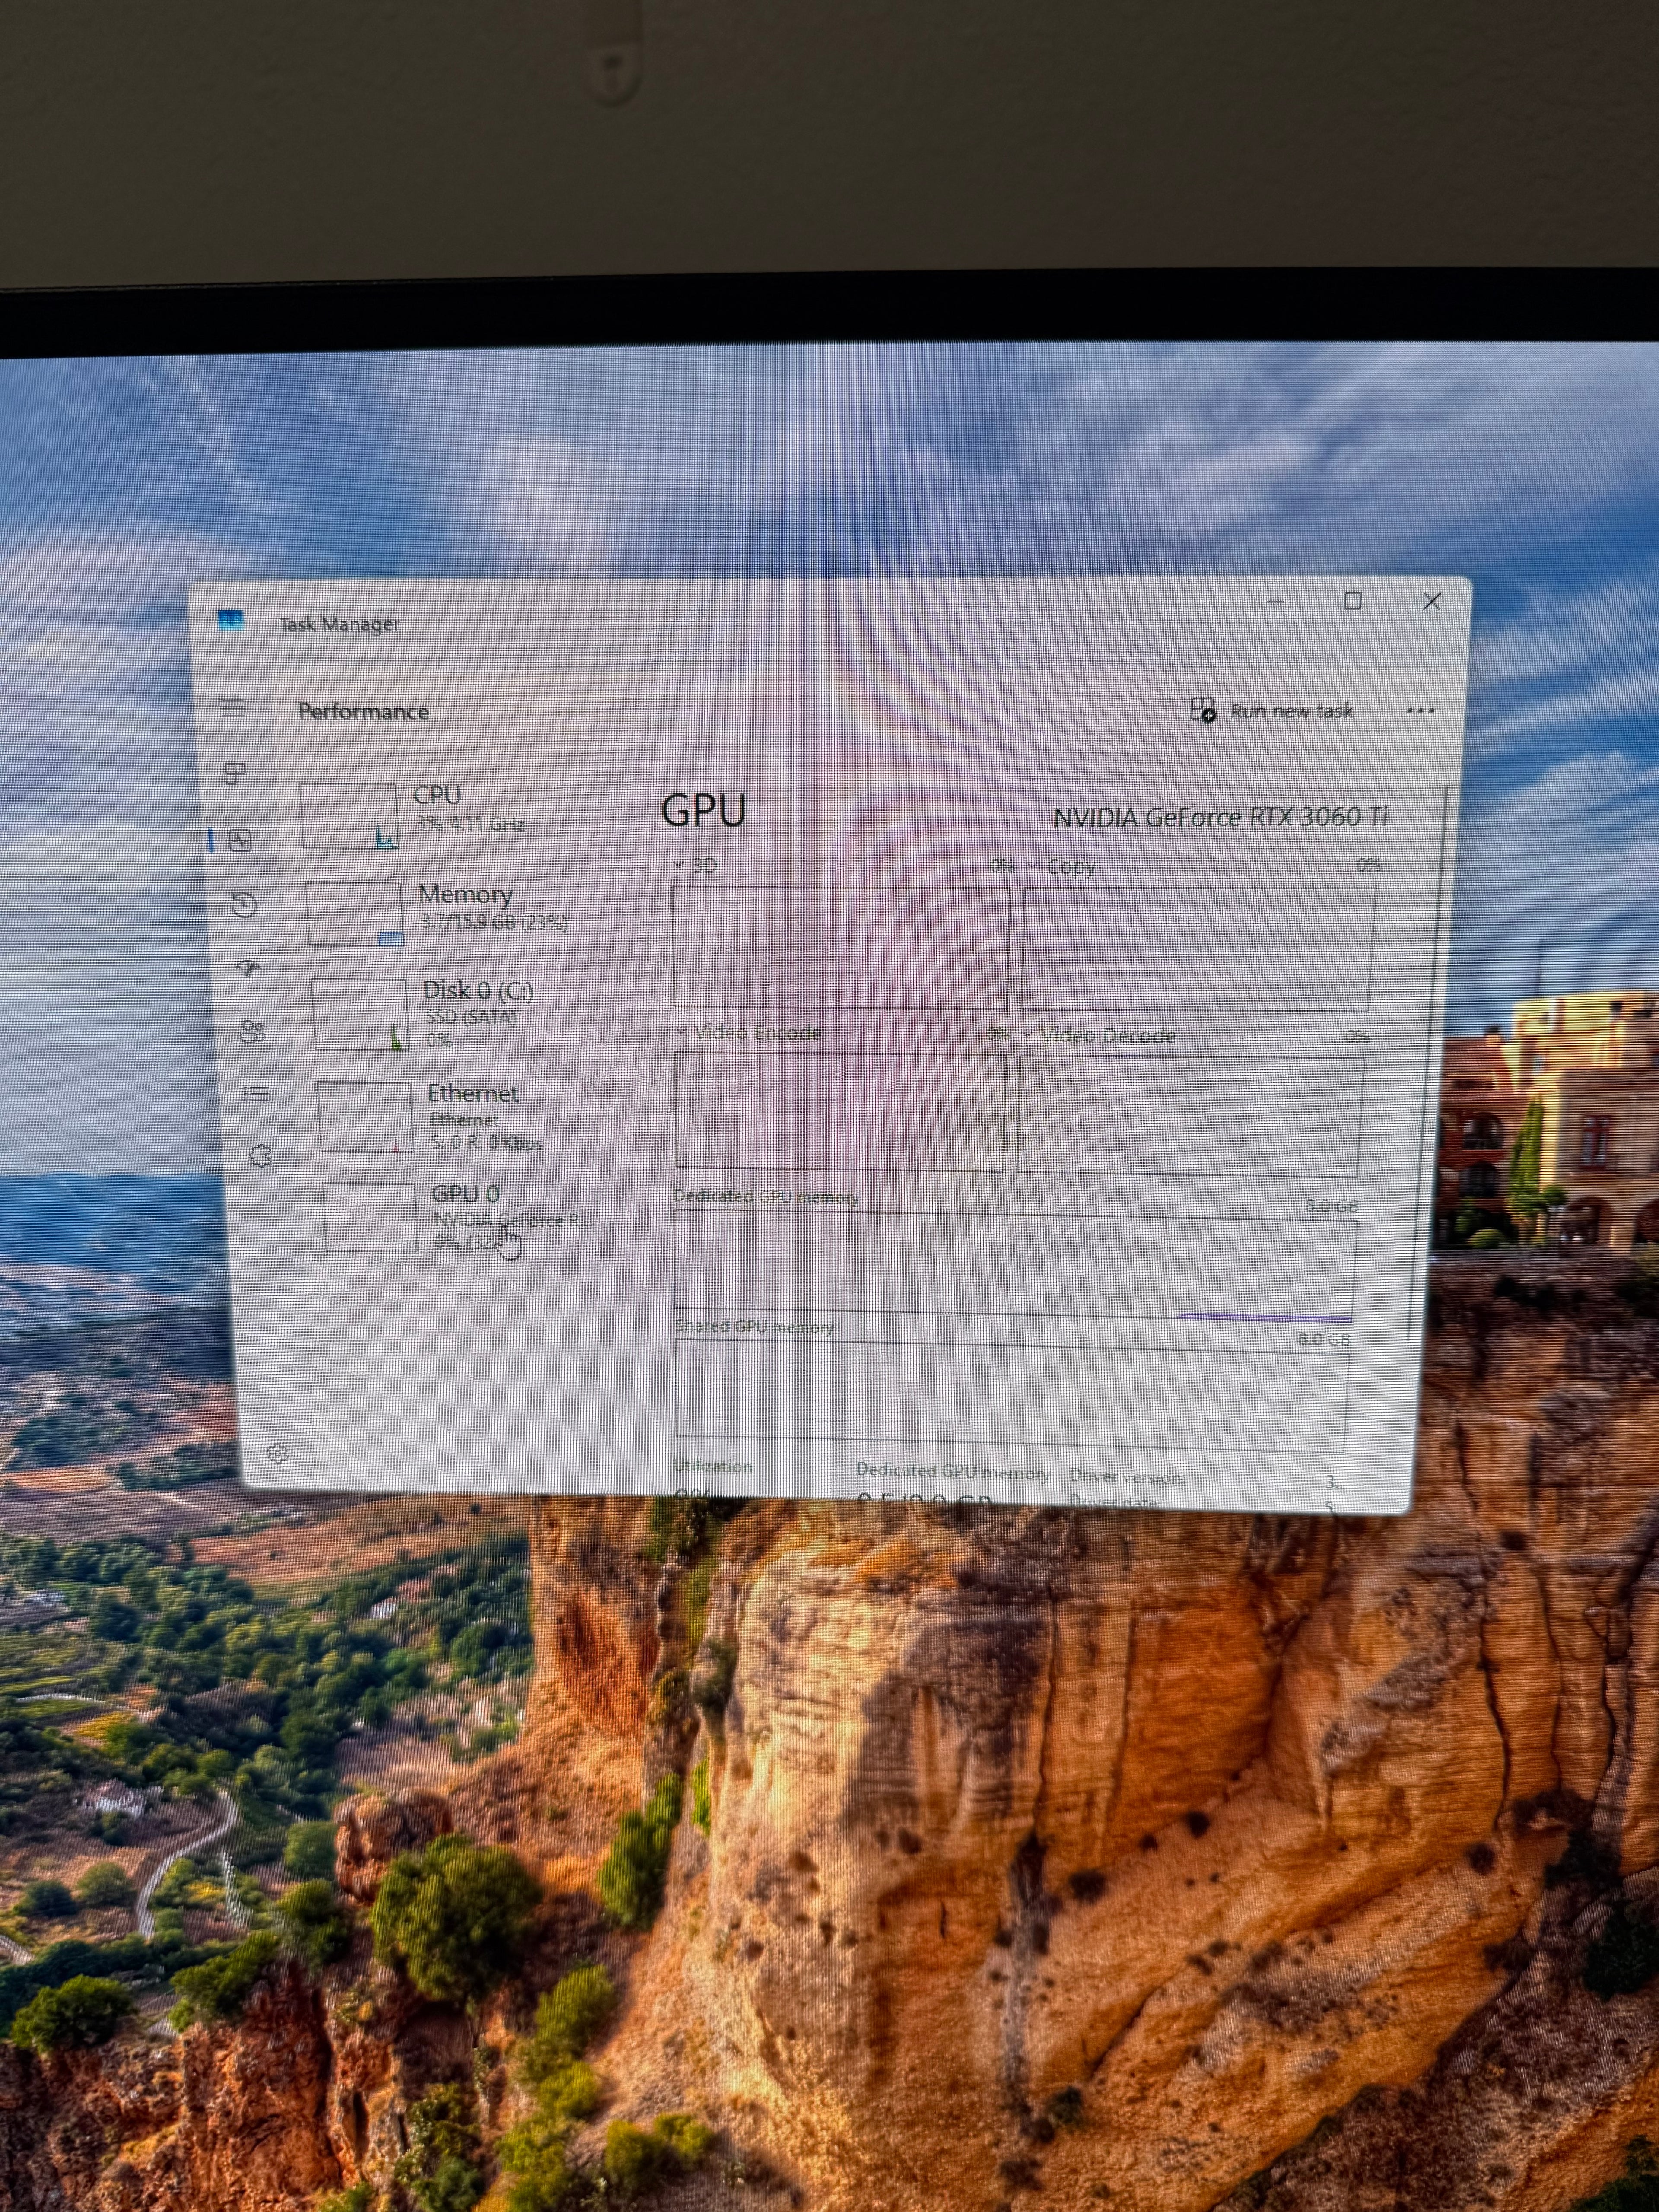
Task: Open Task Manager settings gear
Action: click(277, 1453)
